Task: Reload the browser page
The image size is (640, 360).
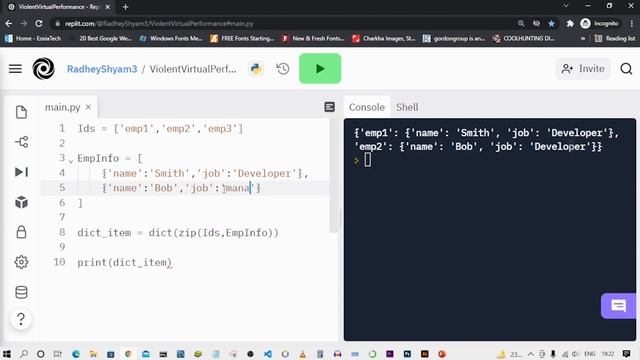Action: [x=39, y=24]
